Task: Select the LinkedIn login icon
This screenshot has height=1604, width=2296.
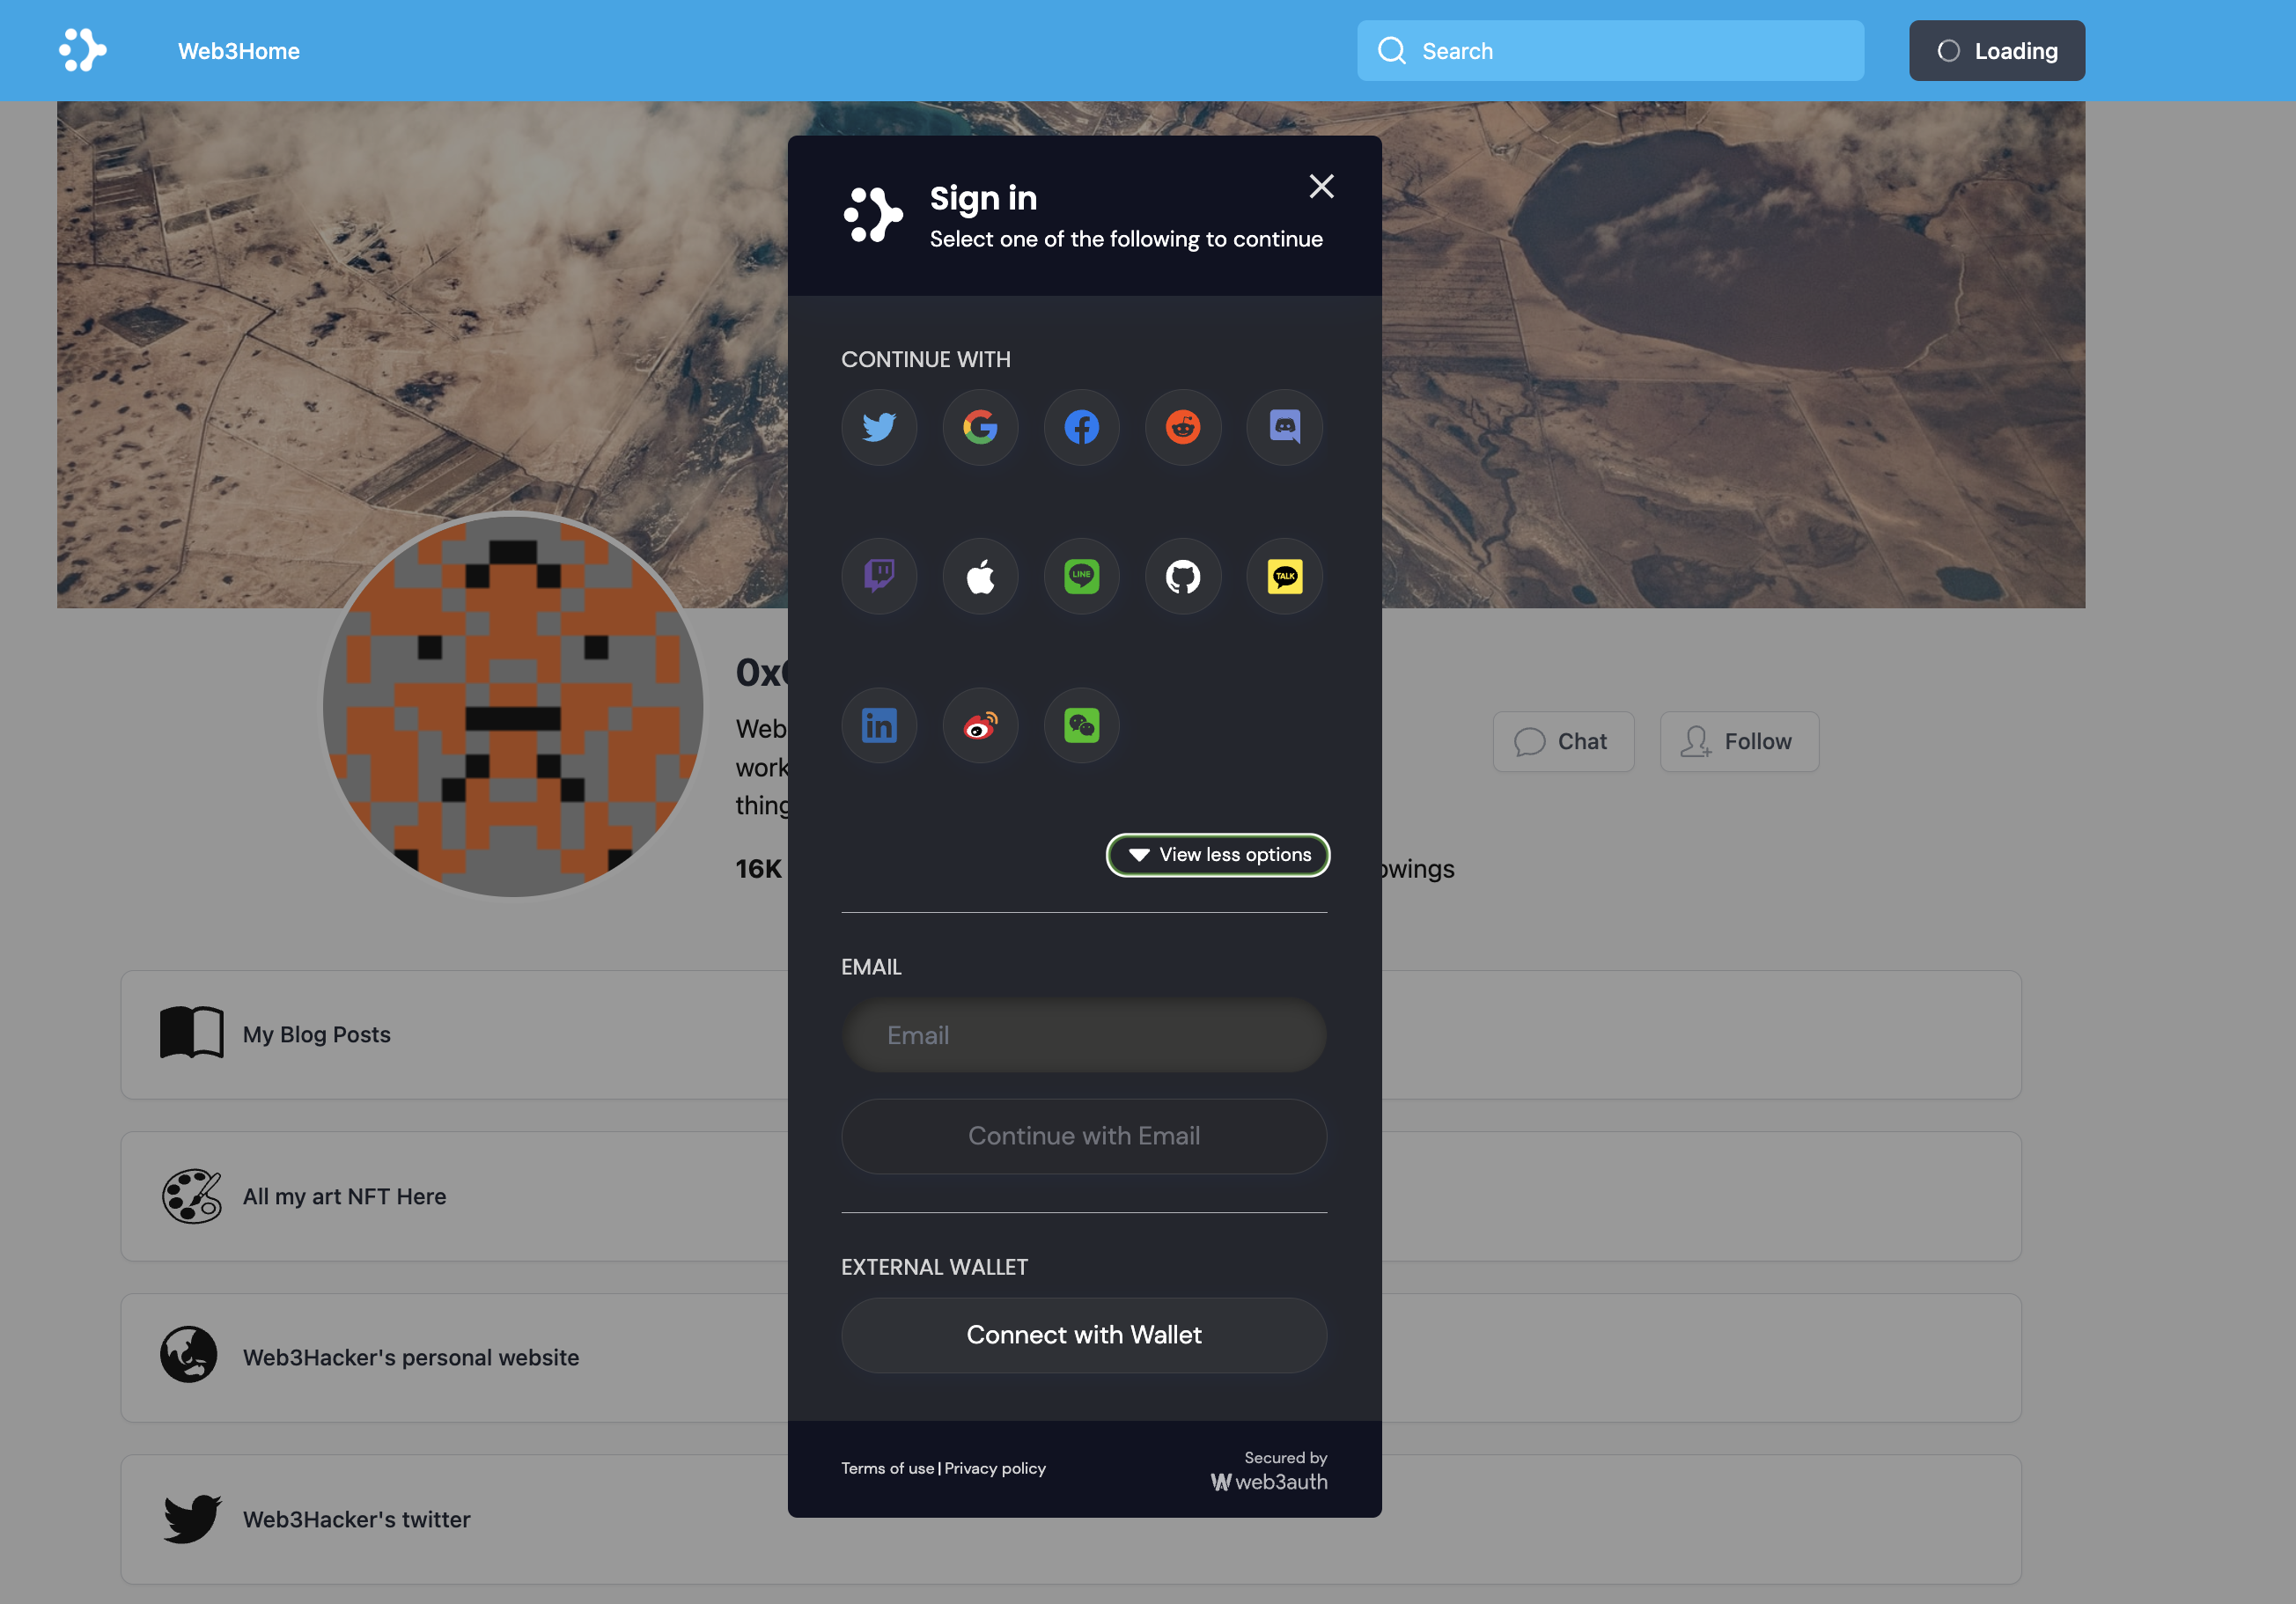Action: (x=879, y=725)
